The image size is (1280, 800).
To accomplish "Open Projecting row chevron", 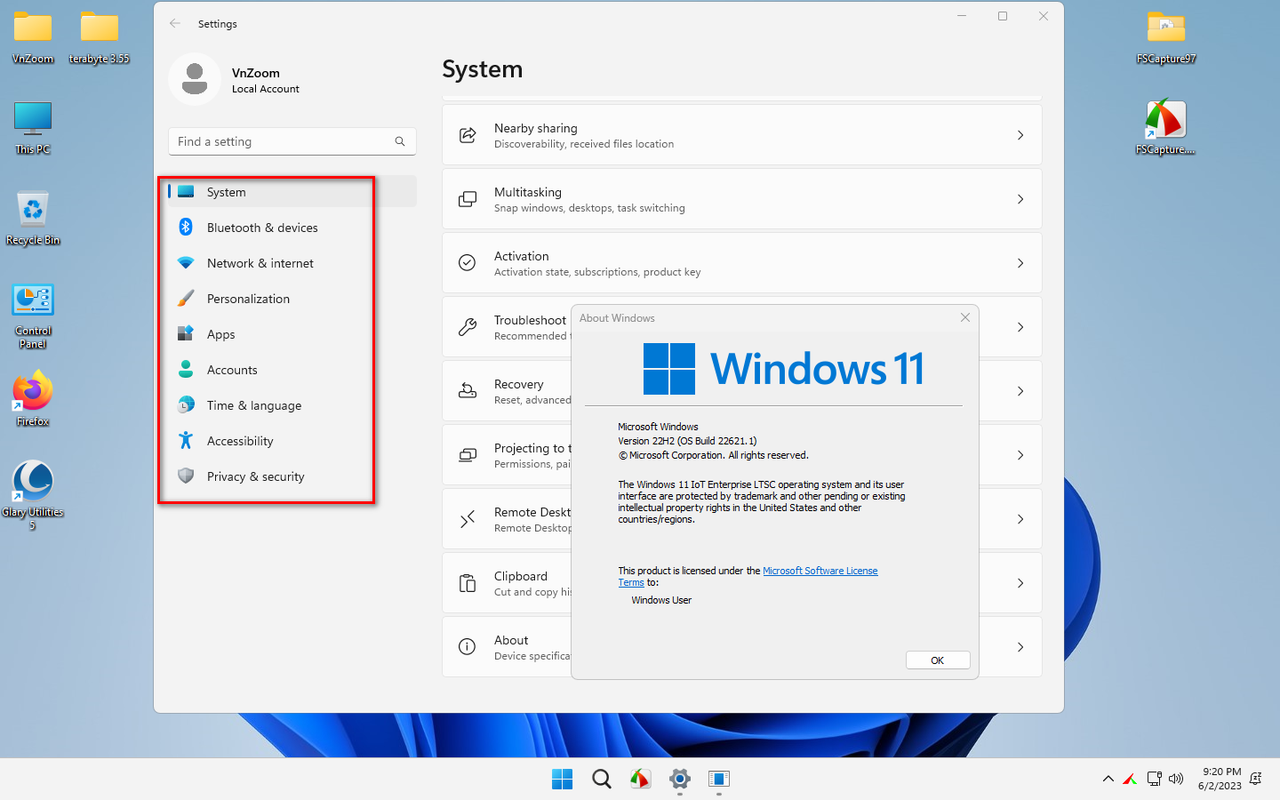I will click(x=1020, y=455).
